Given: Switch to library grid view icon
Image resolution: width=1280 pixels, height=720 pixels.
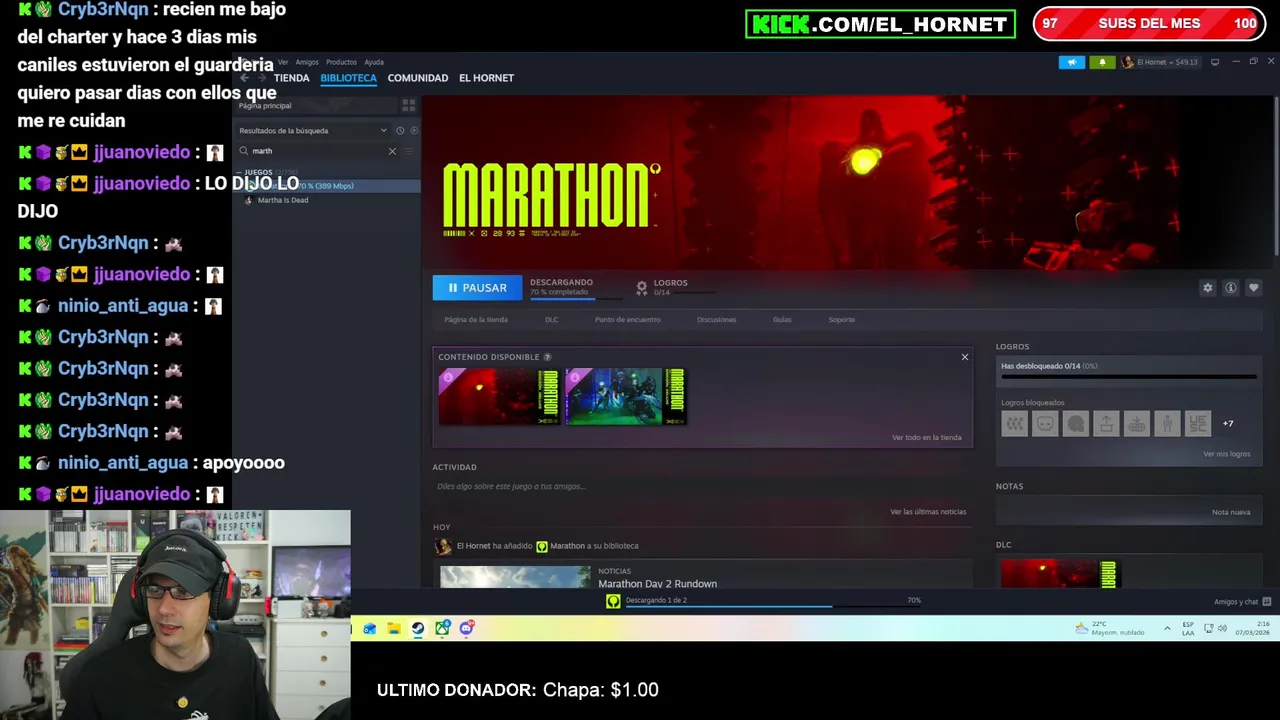Looking at the screenshot, I should point(408,105).
